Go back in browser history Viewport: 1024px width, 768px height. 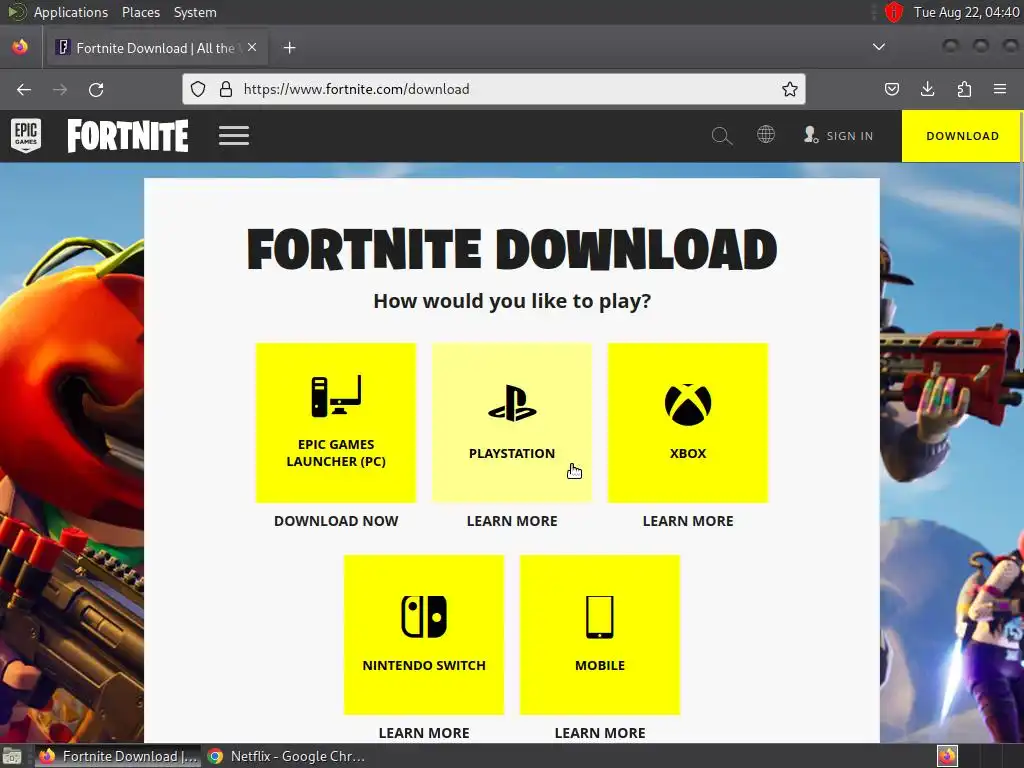(x=24, y=89)
